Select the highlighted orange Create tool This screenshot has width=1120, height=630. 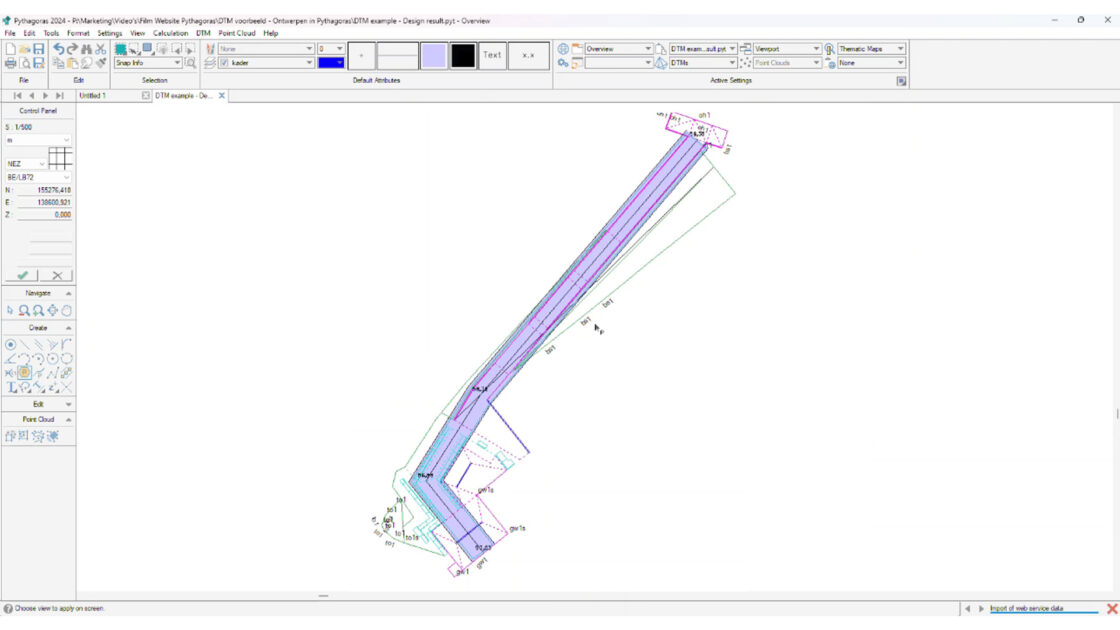click(24, 373)
